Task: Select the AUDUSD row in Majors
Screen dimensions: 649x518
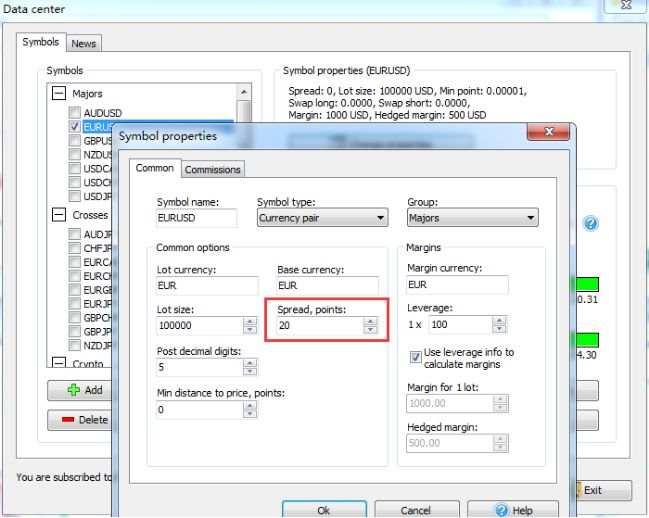Action: (103, 113)
